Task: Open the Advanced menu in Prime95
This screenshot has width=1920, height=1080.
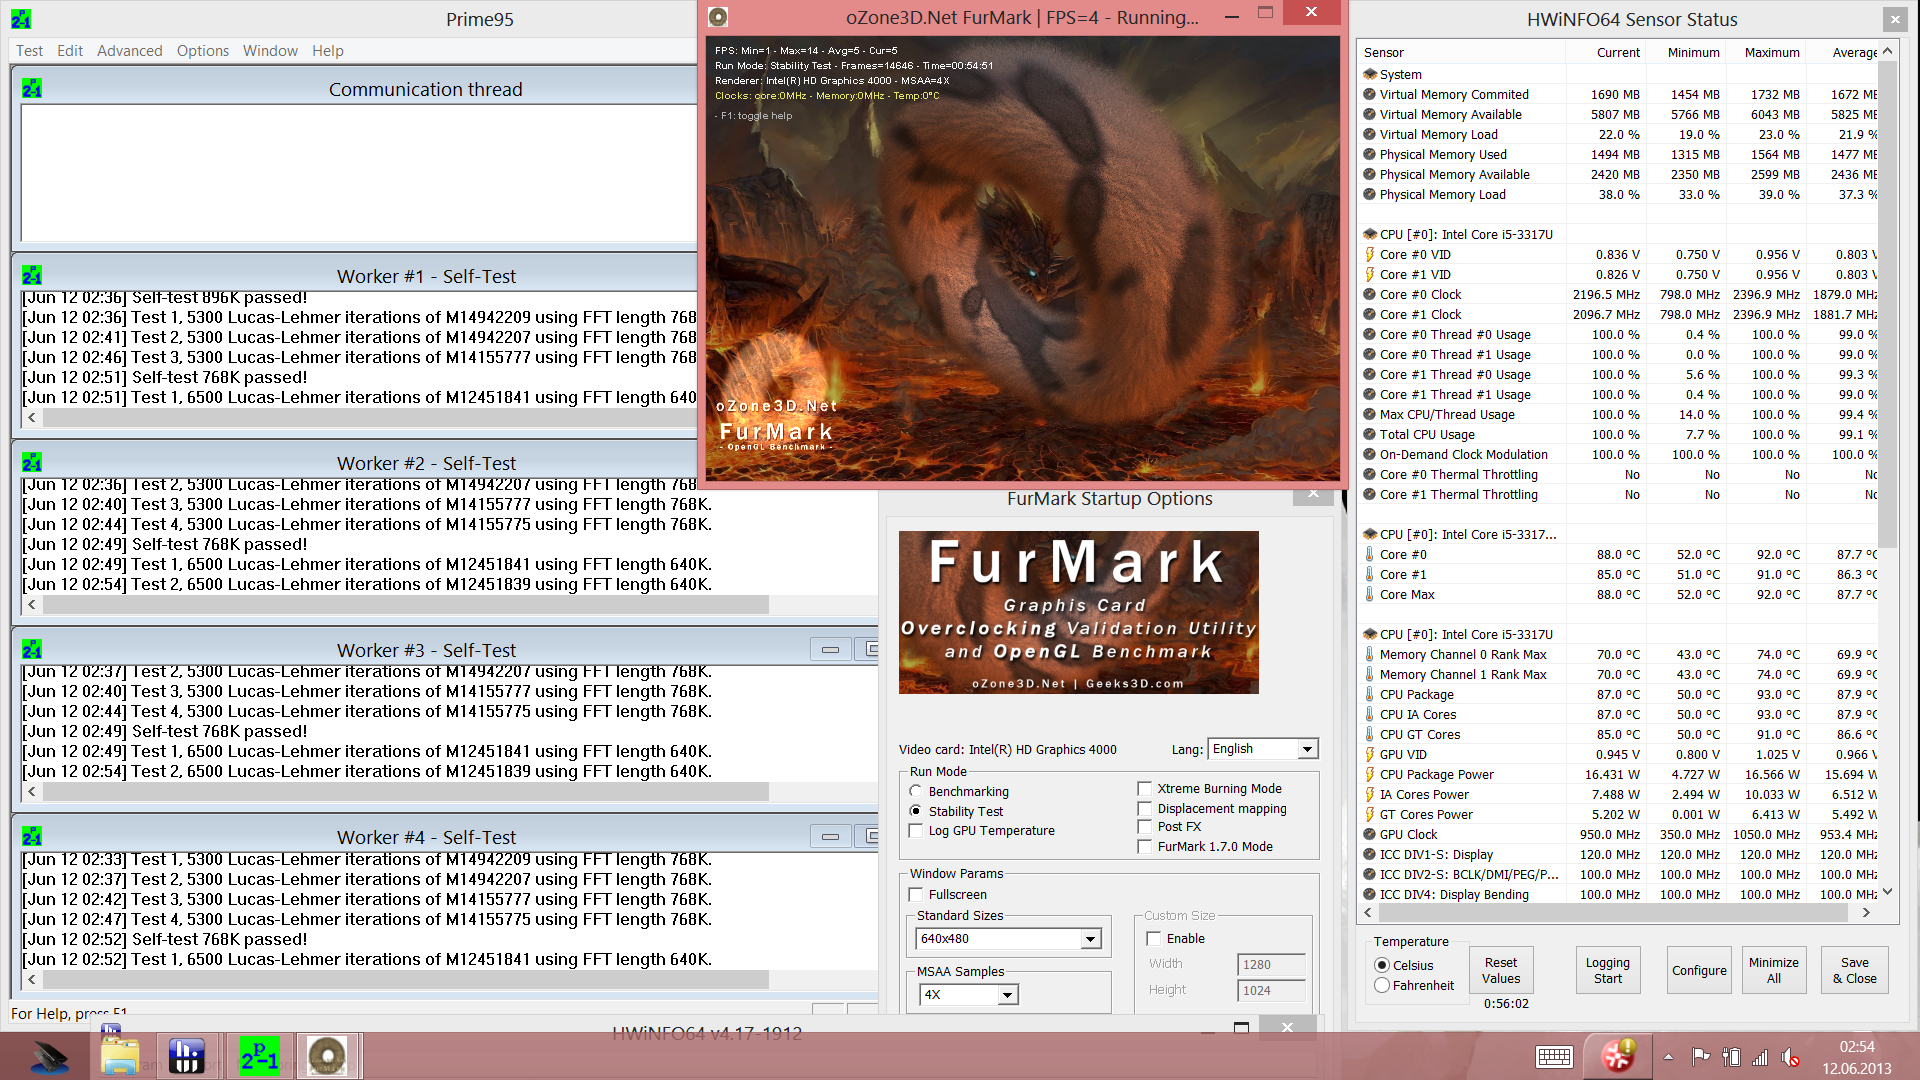Action: click(130, 50)
